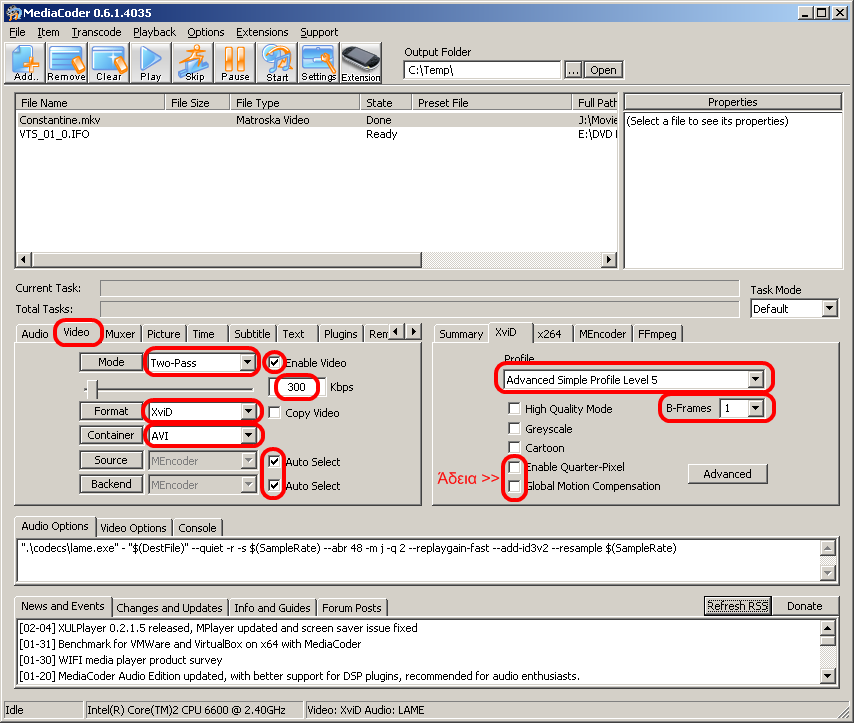The height and width of the screenshot is (723, 854).
Task: Open the Info and Guides tab
Action: (x=272, y=608)
